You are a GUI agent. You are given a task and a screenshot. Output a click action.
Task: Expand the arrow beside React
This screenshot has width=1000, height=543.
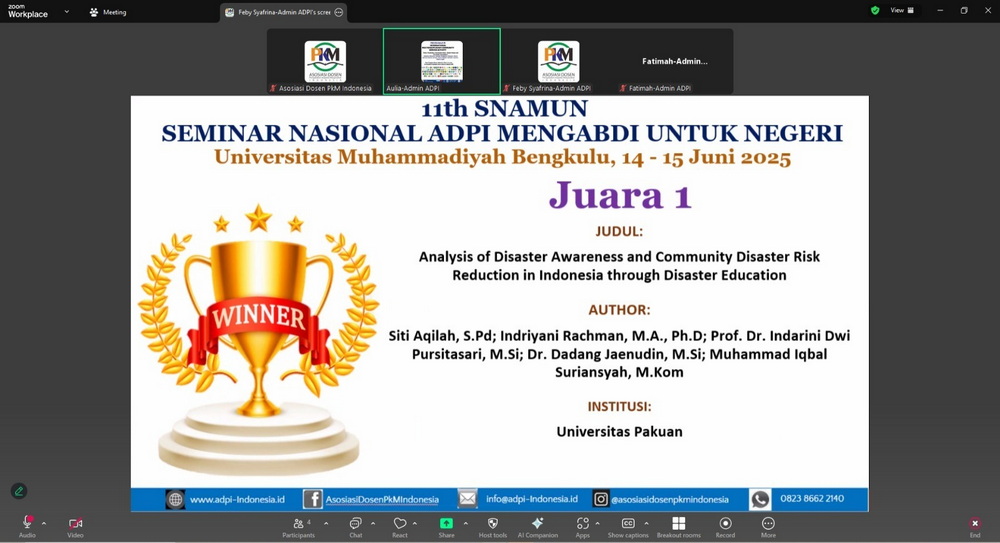415,523
